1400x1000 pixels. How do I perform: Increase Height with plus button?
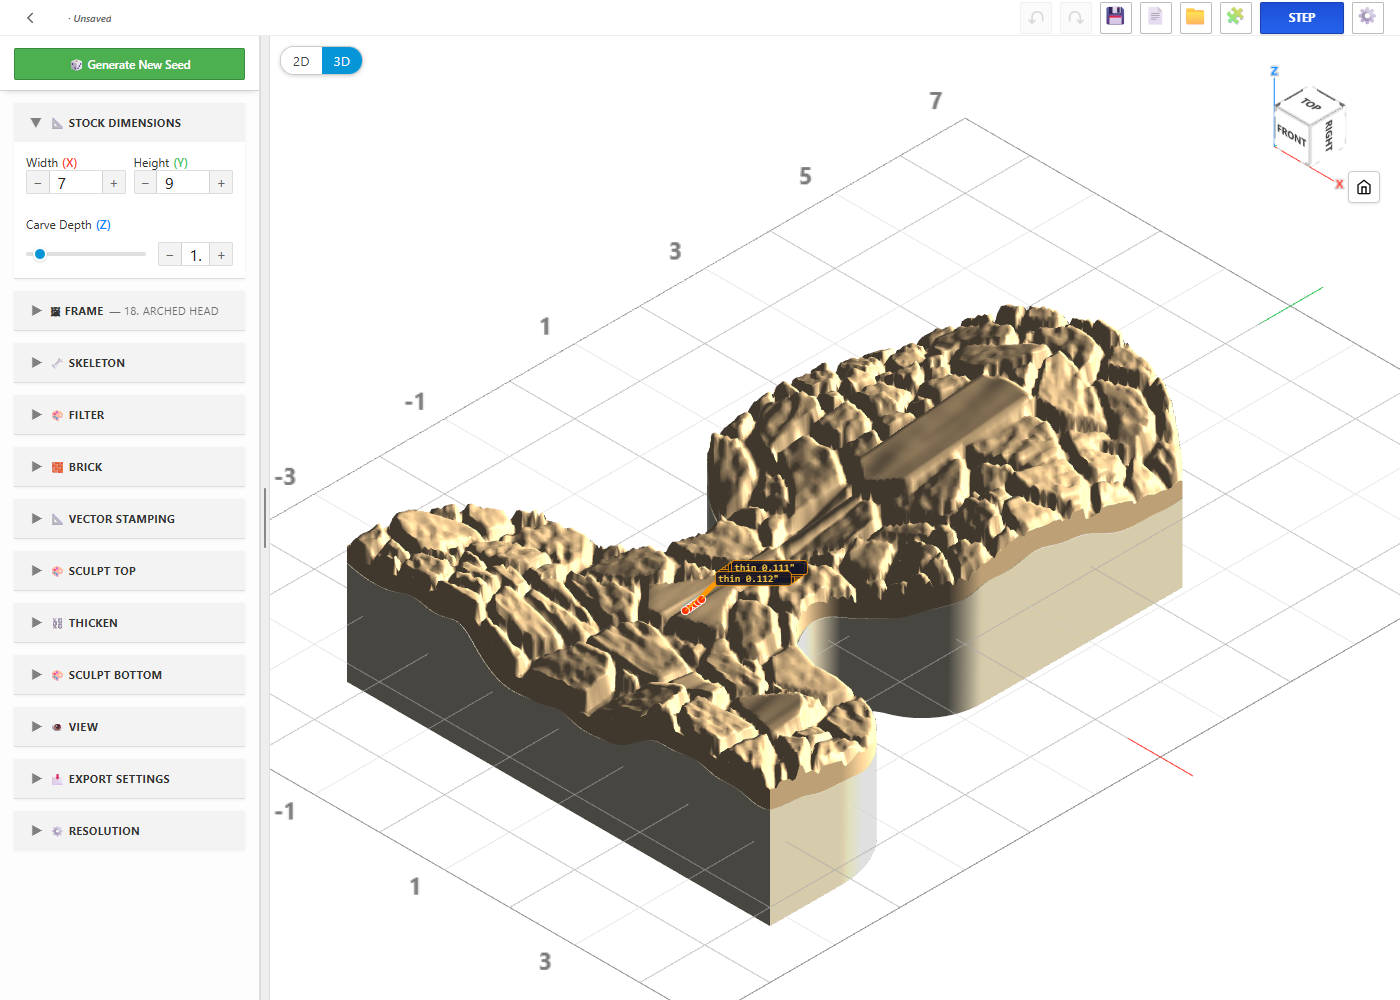click(221, 183)
